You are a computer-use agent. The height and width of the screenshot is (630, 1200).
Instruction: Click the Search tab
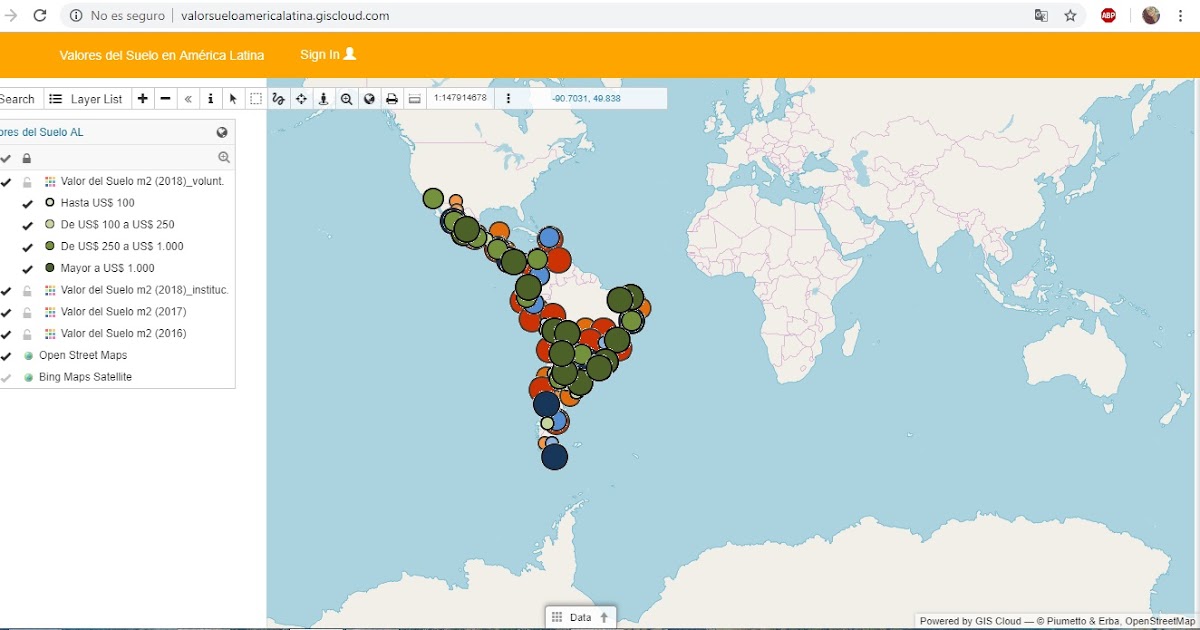pos(18,99)
